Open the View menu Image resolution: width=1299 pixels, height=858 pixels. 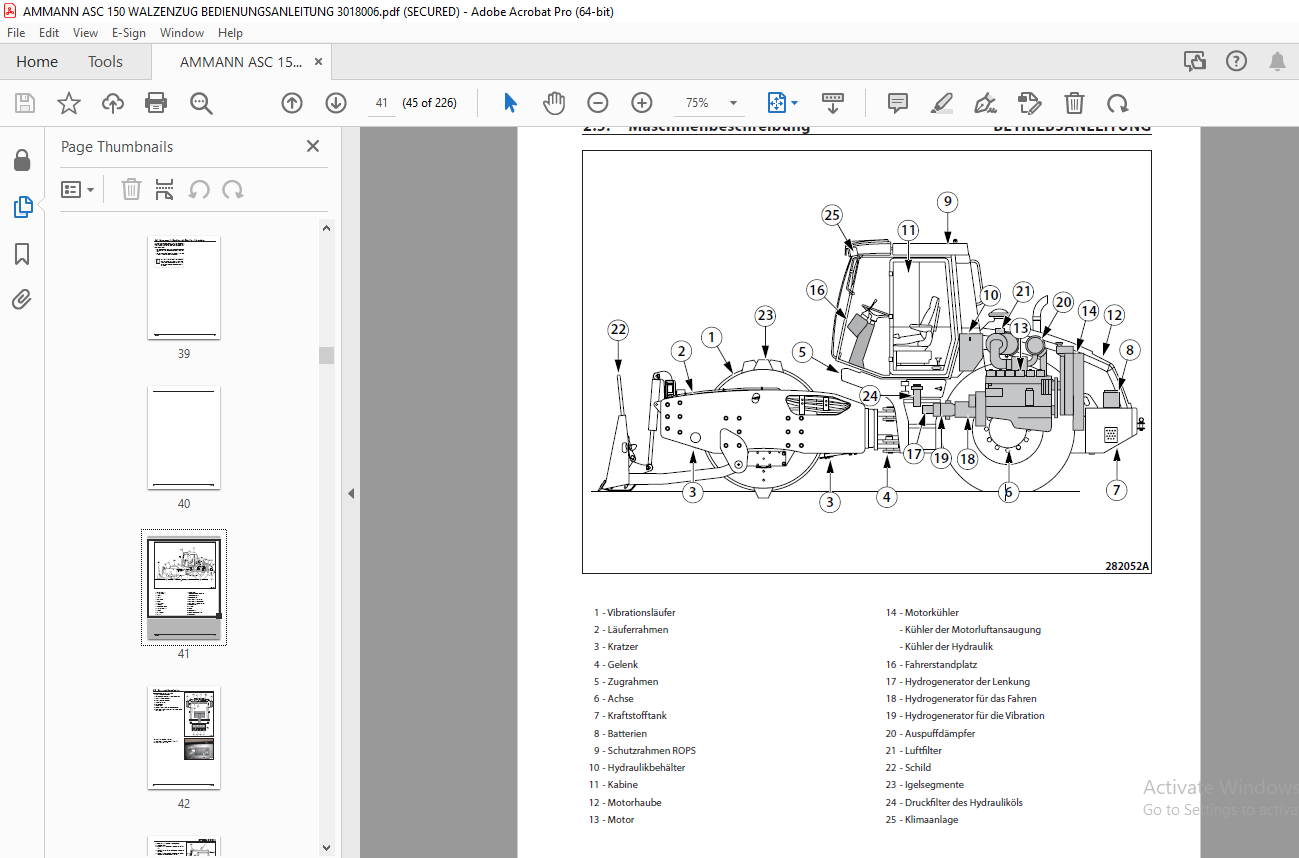[85, 33]
